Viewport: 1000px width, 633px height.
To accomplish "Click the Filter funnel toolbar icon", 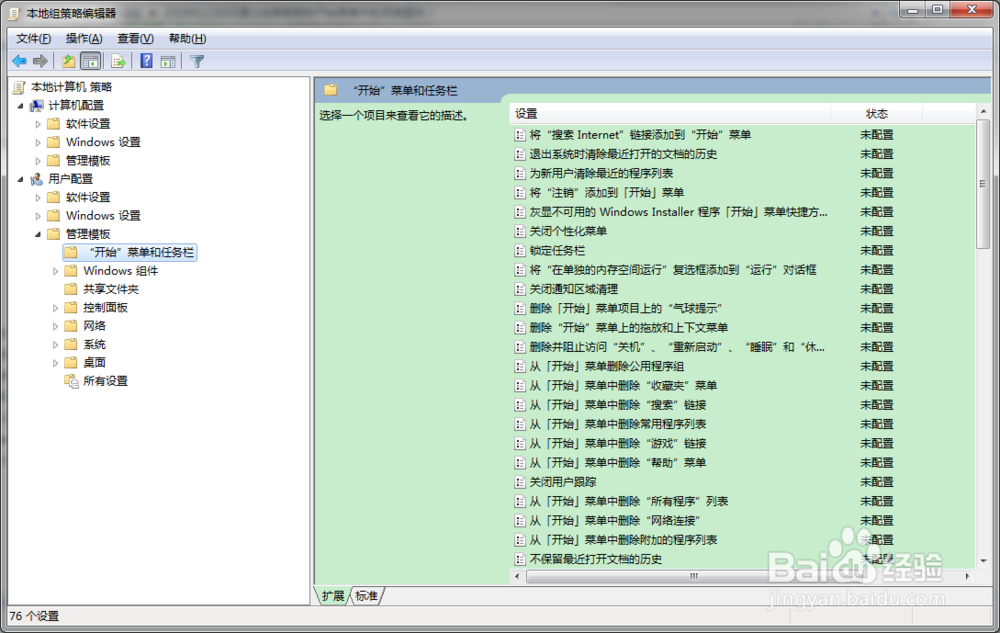I will (x=197, y=61).
